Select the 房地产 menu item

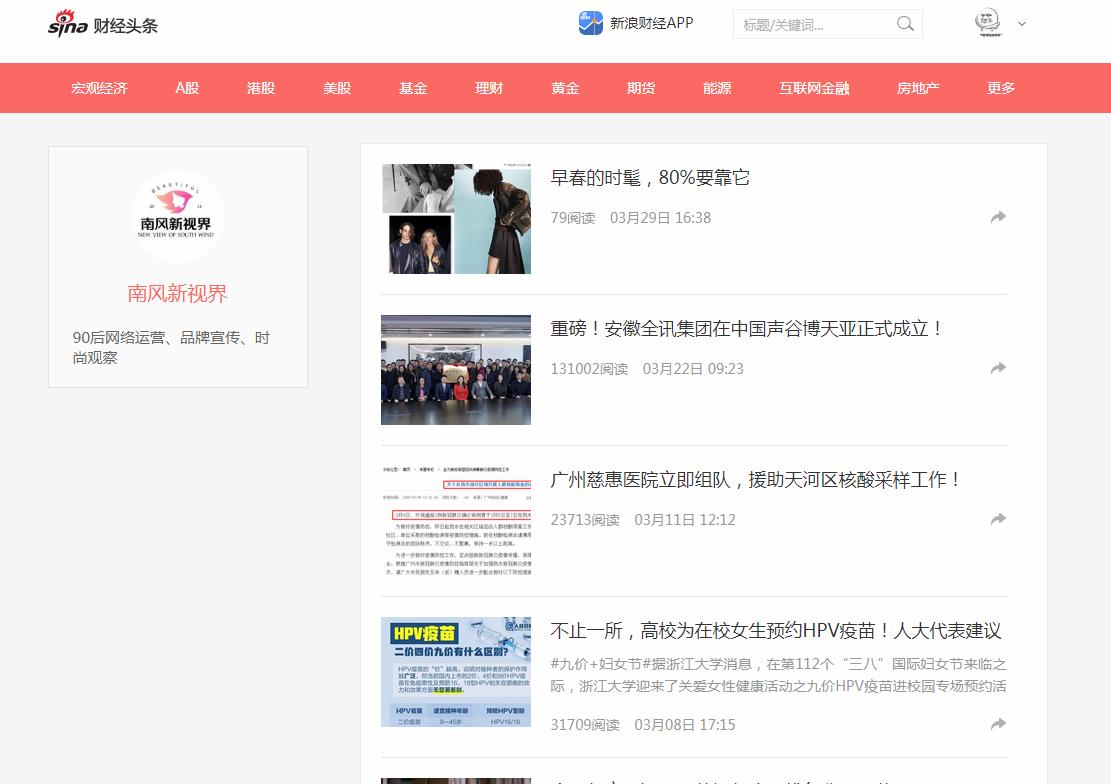tap(918, 88)
